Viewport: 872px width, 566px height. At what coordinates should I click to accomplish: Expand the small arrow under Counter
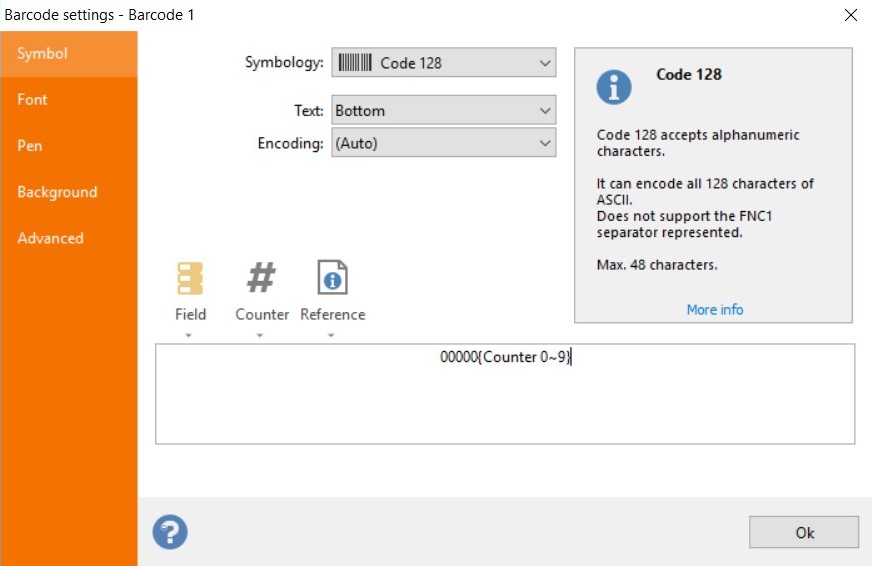pos(260,335)
